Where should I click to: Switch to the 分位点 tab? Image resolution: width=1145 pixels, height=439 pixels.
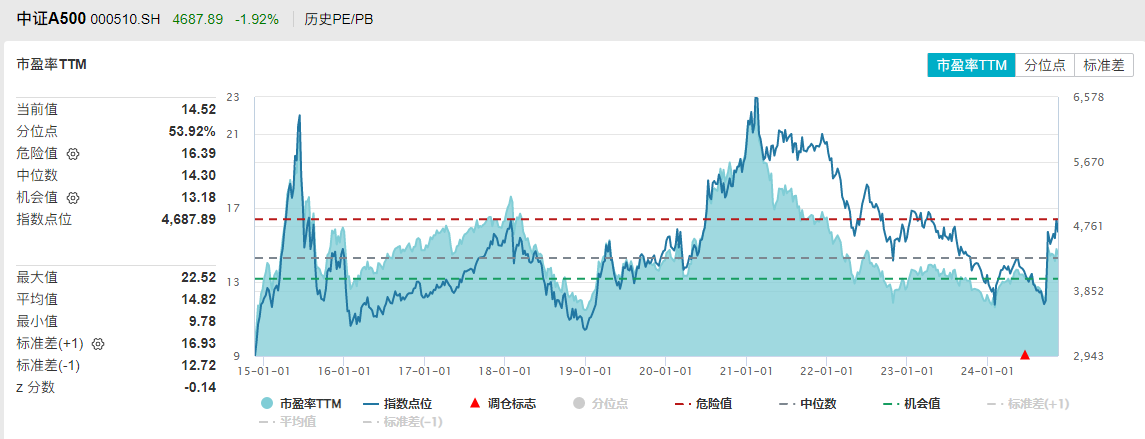(1044, 65)
